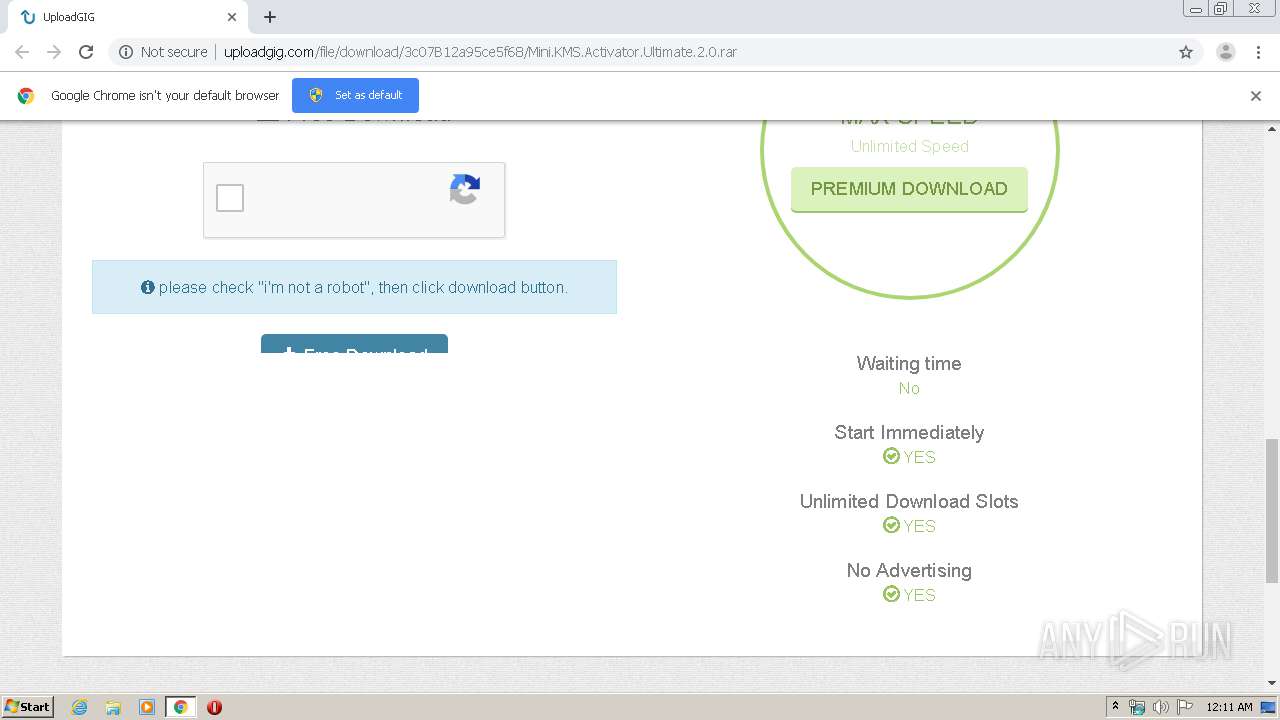Click the show desktop icon next to the clock
The image size is (1280, 720).
(1269, 707)
